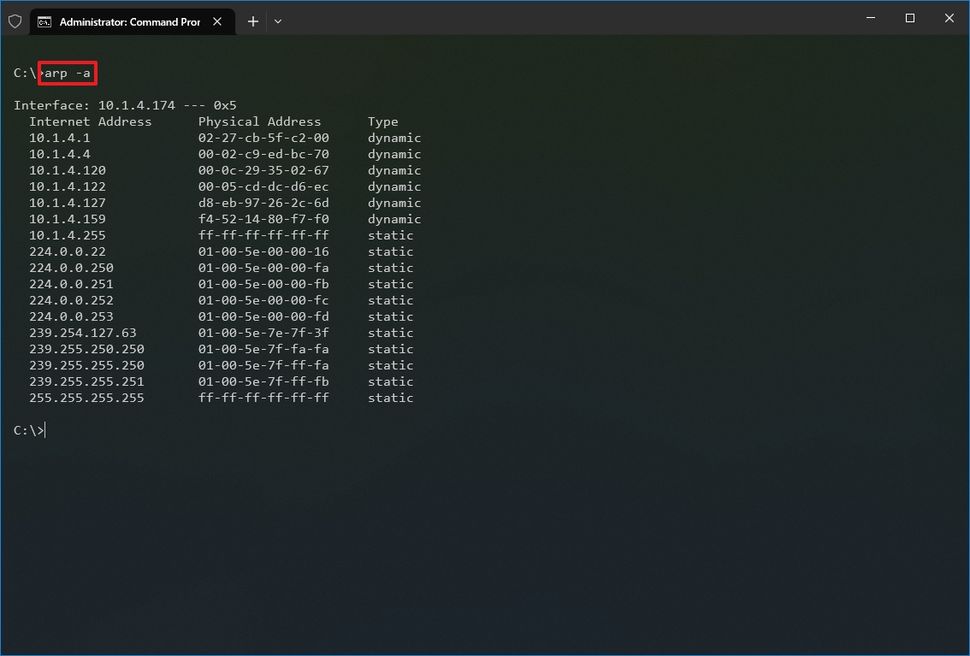
Task: Minimize the terminal window
Action: click(x=870, y=18)
